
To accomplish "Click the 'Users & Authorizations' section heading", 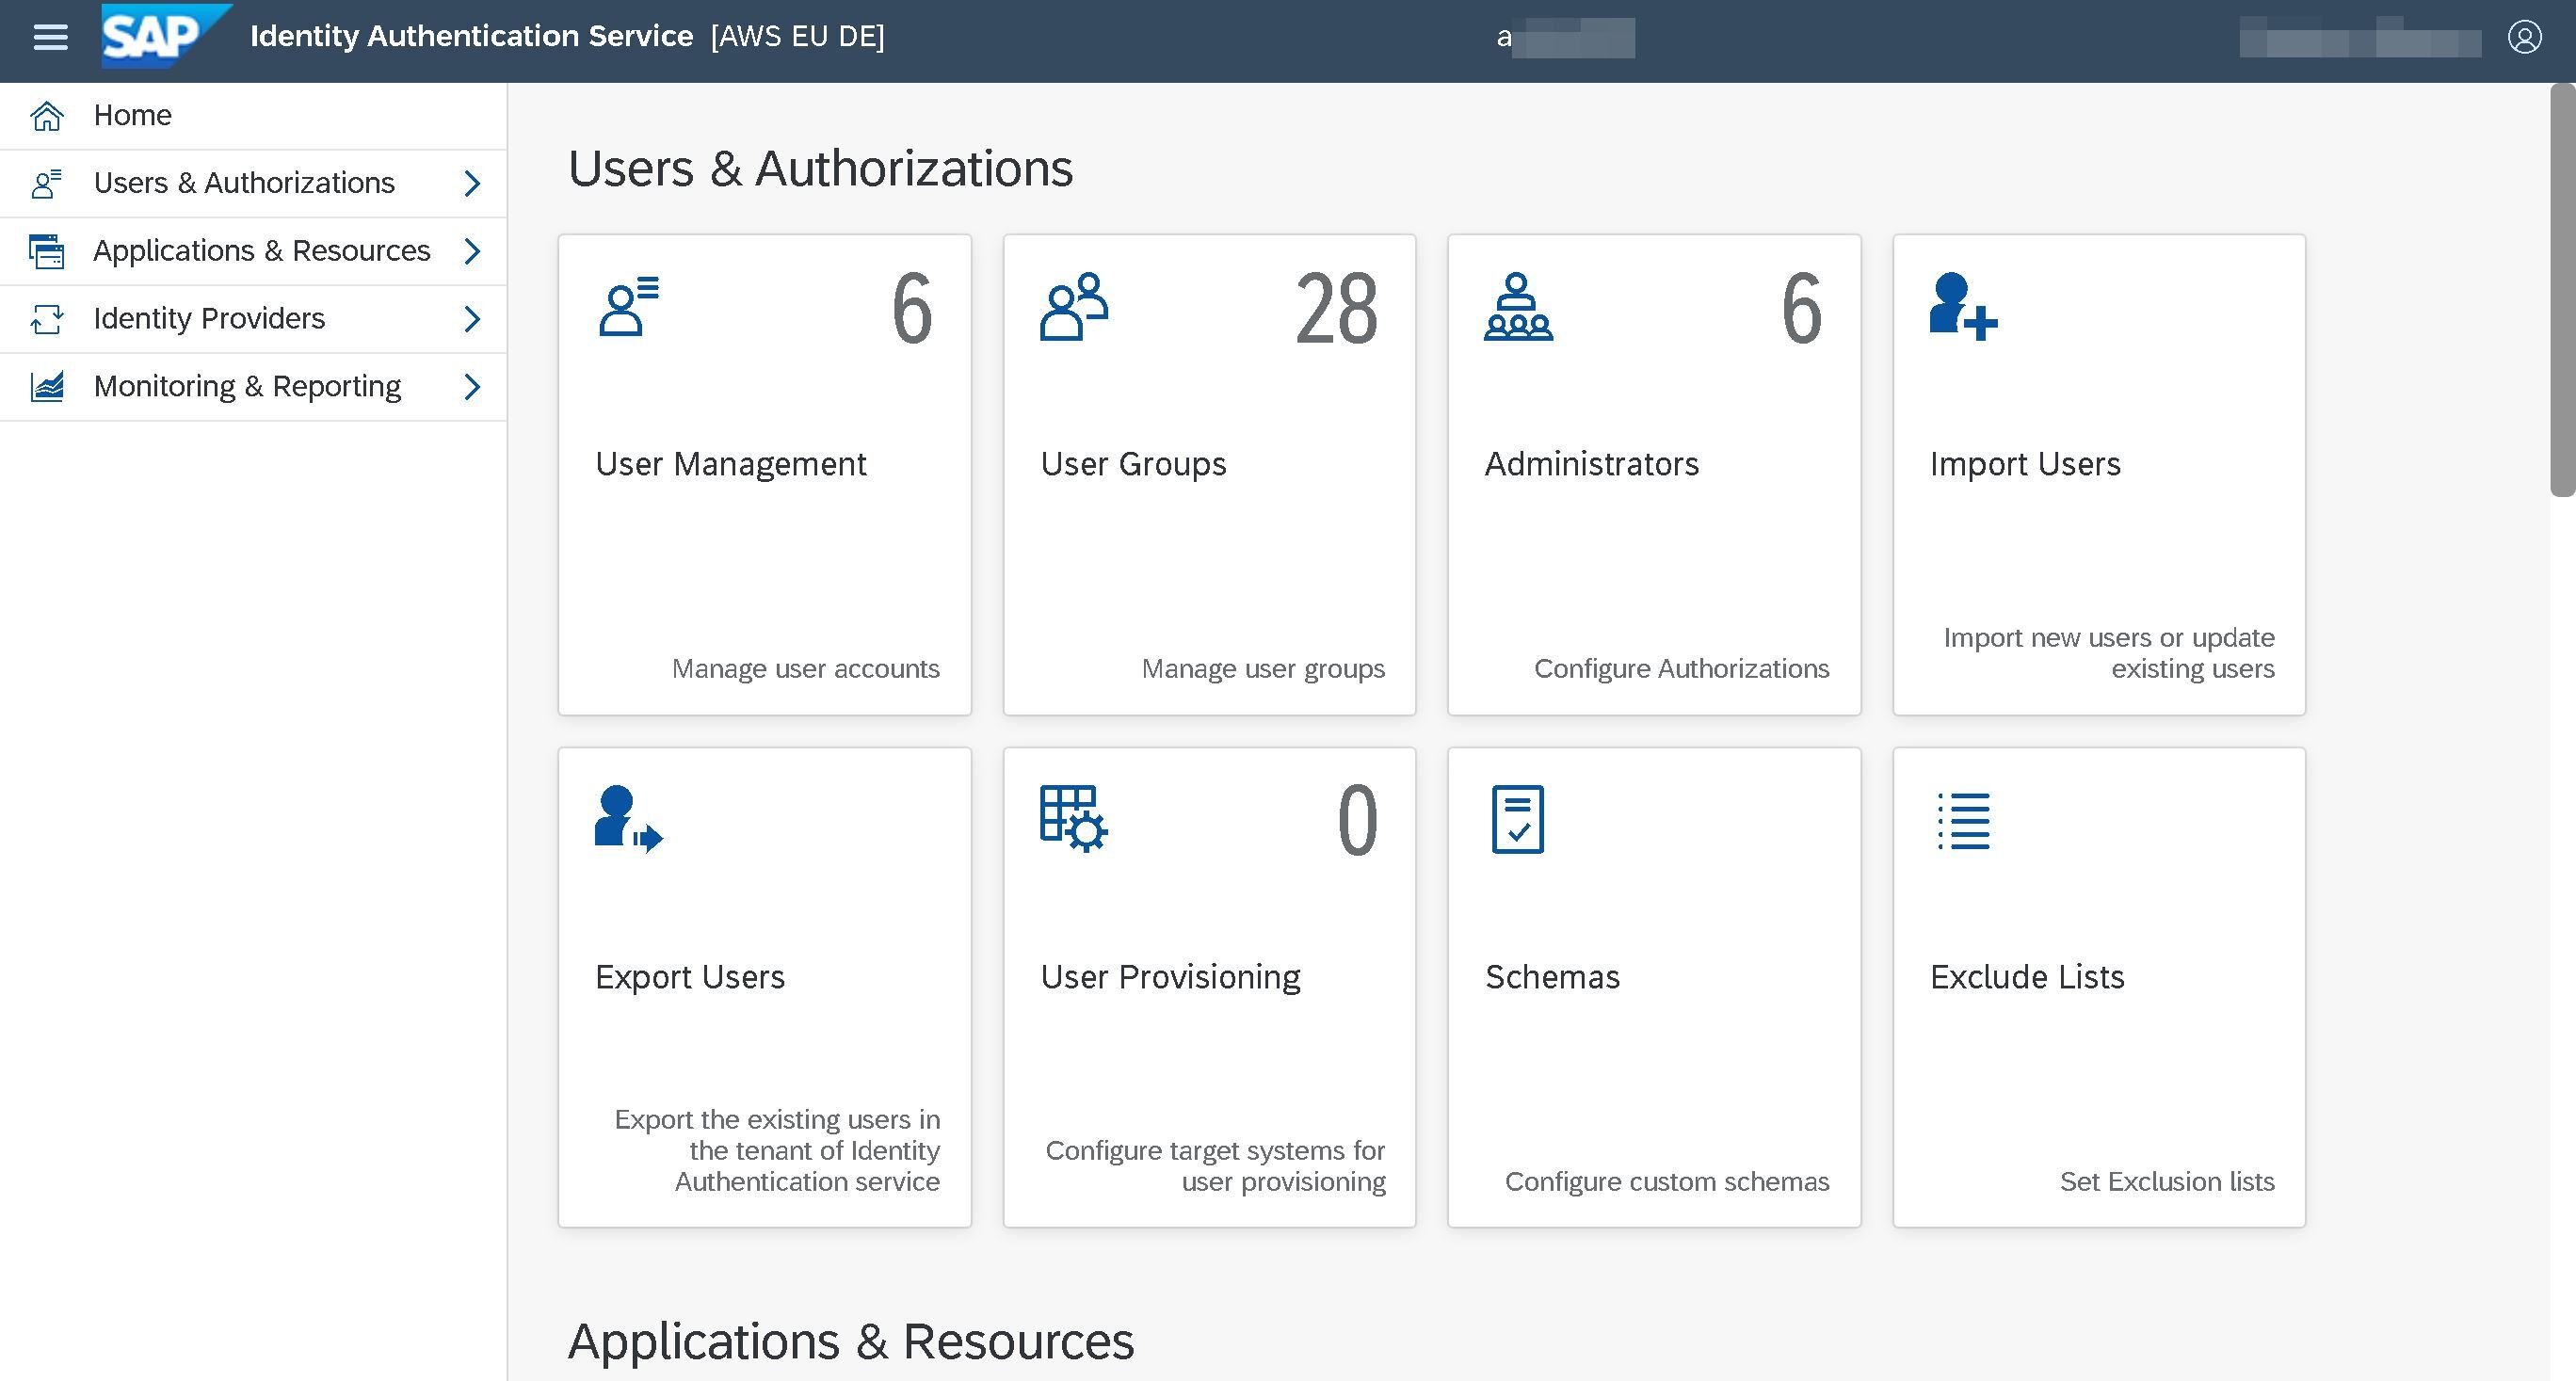I will coord(820,168).
